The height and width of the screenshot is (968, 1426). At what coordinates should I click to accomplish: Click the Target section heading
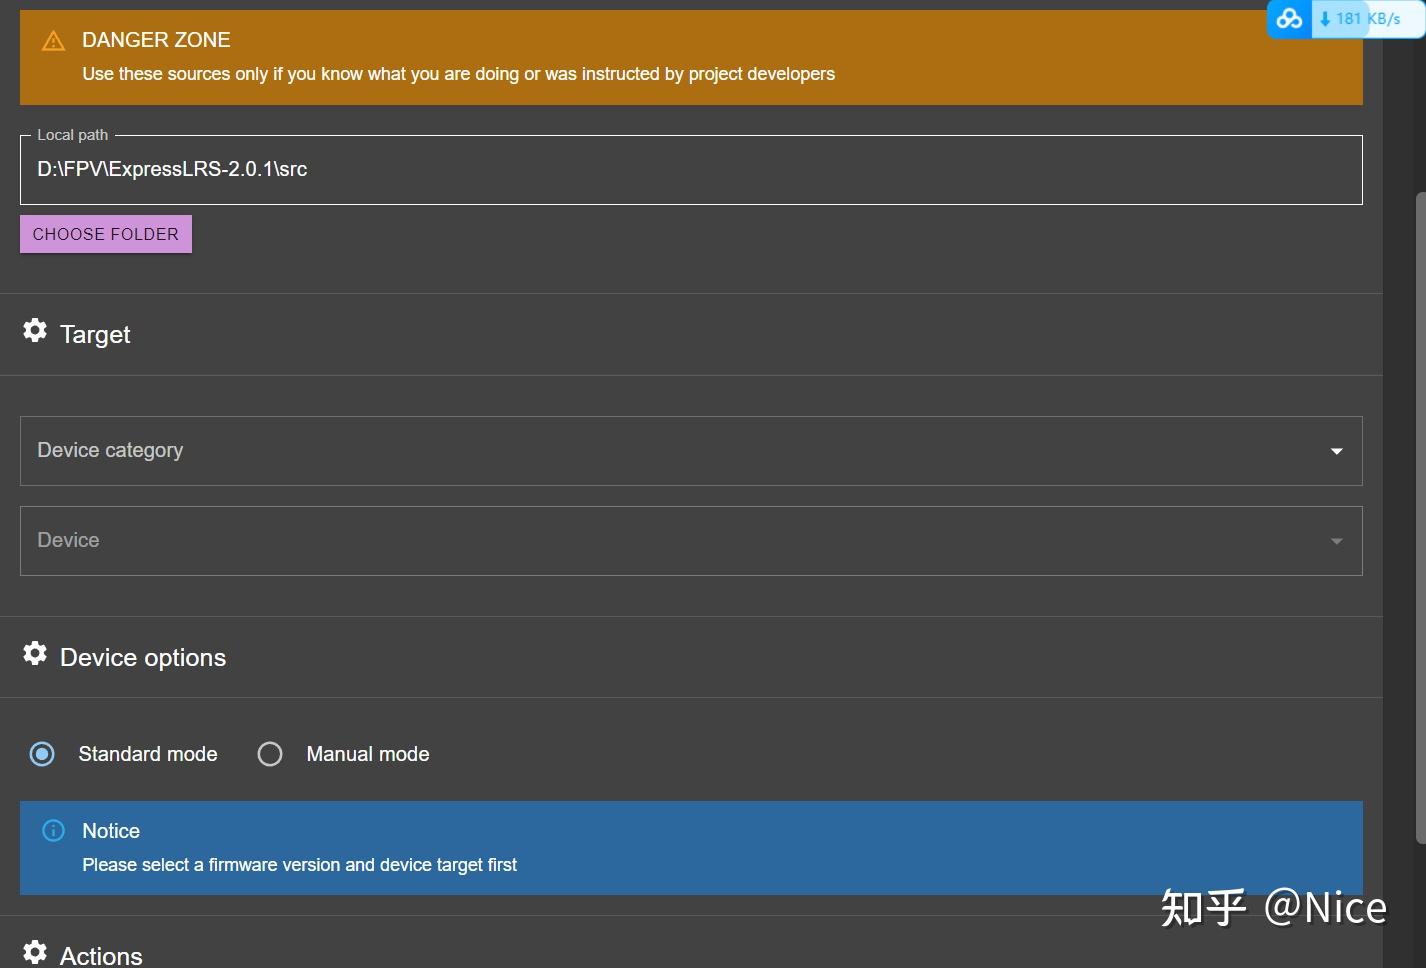[95, 335]
